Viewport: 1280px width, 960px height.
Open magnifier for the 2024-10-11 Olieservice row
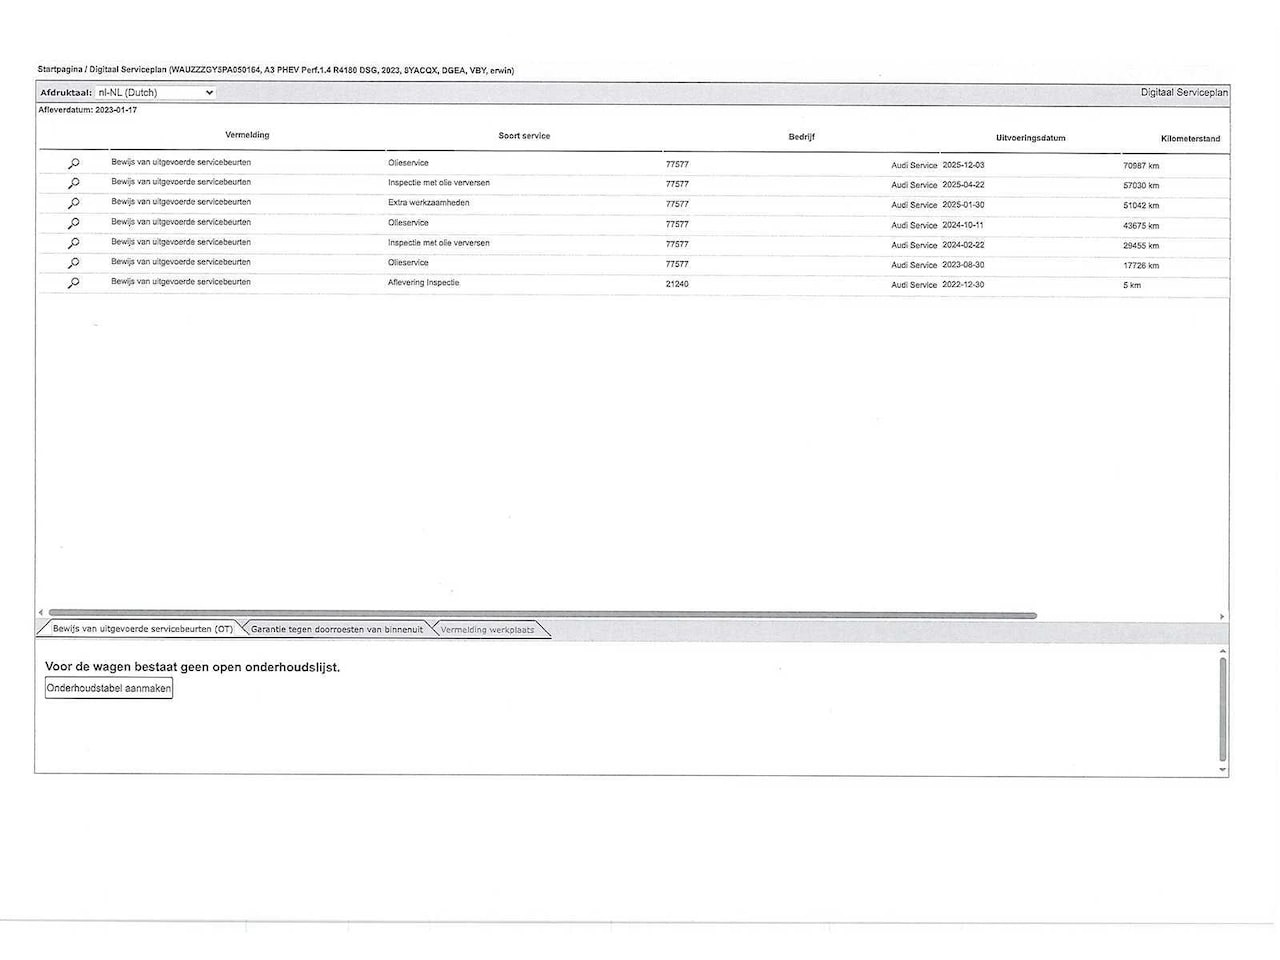point(73,224)
